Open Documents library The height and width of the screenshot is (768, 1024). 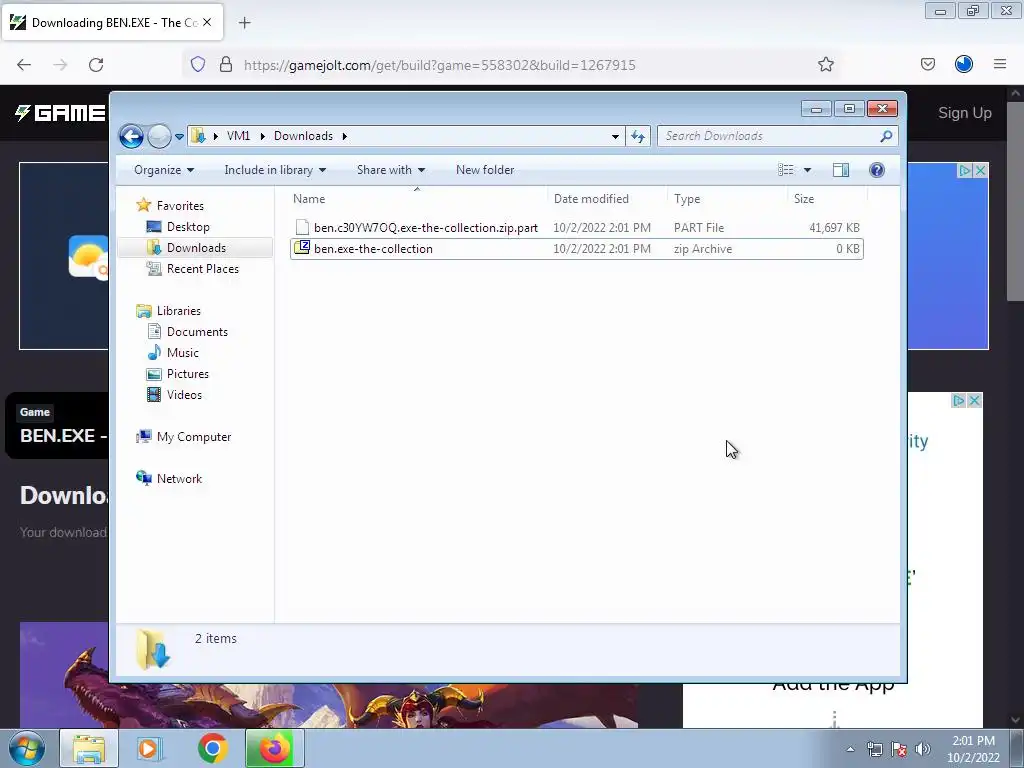click(x=197, y=332)
